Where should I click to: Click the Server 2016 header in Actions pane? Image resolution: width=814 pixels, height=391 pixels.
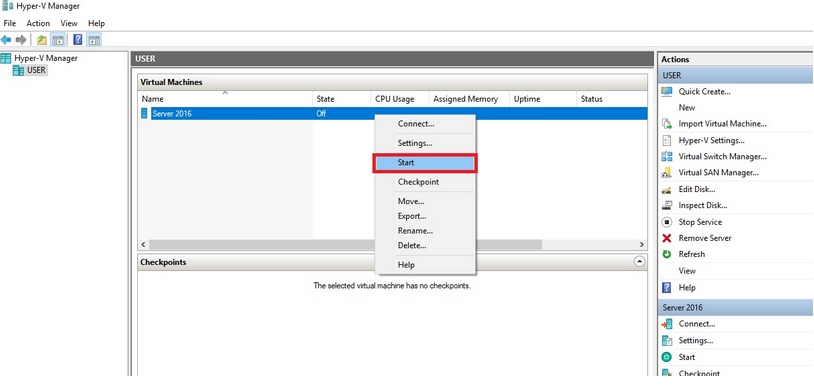pyautogui.click(x=735, y=307)
